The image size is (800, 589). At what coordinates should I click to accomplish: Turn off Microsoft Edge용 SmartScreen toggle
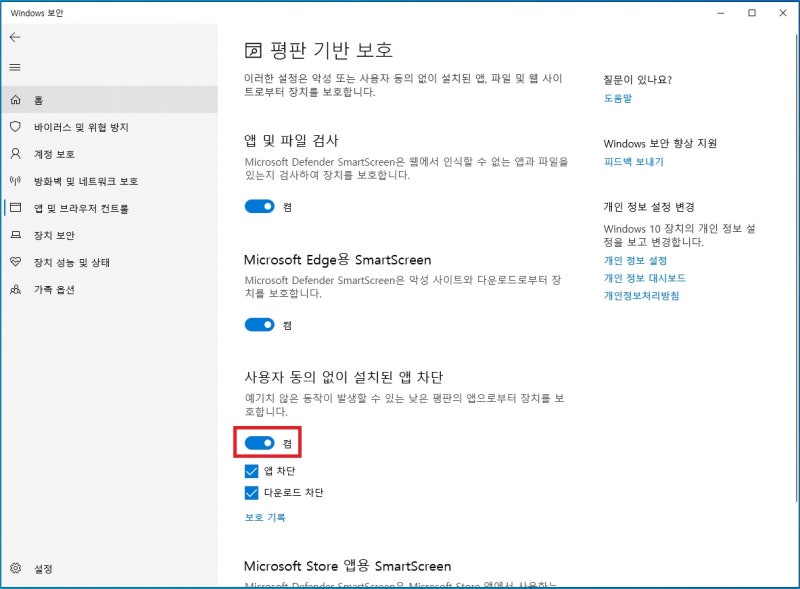[260, 325]
